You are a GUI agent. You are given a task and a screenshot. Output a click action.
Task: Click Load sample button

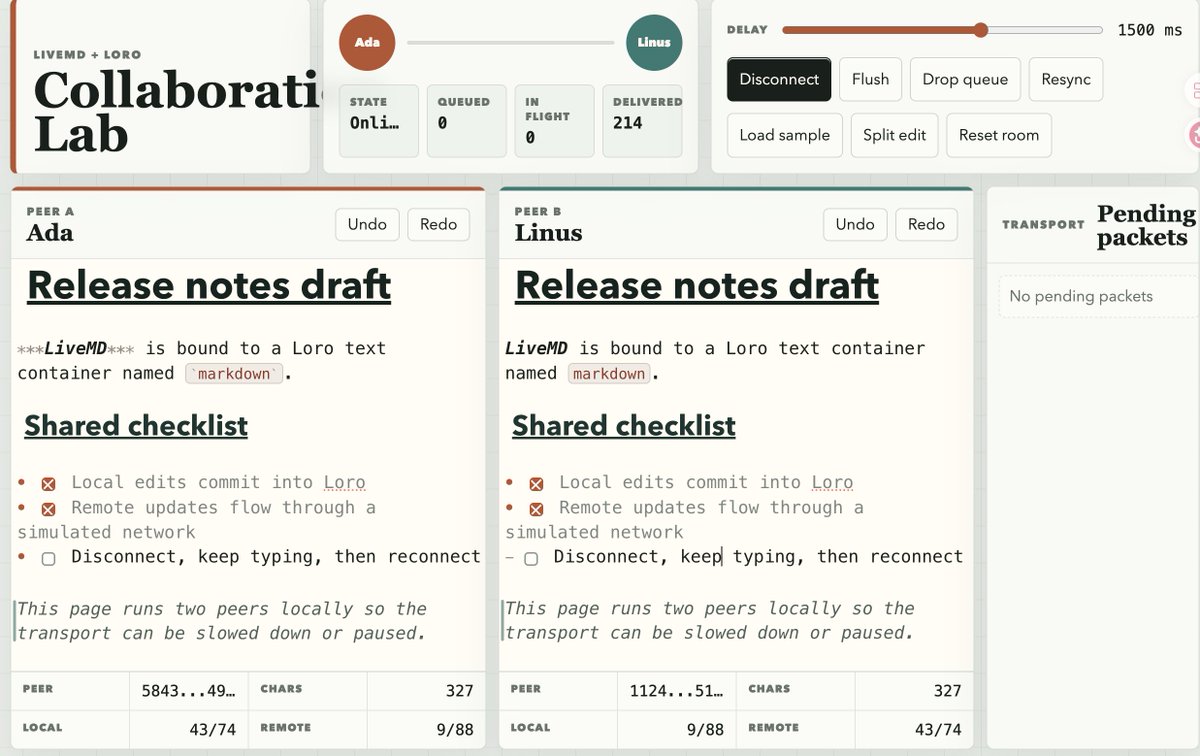[785, 135]
